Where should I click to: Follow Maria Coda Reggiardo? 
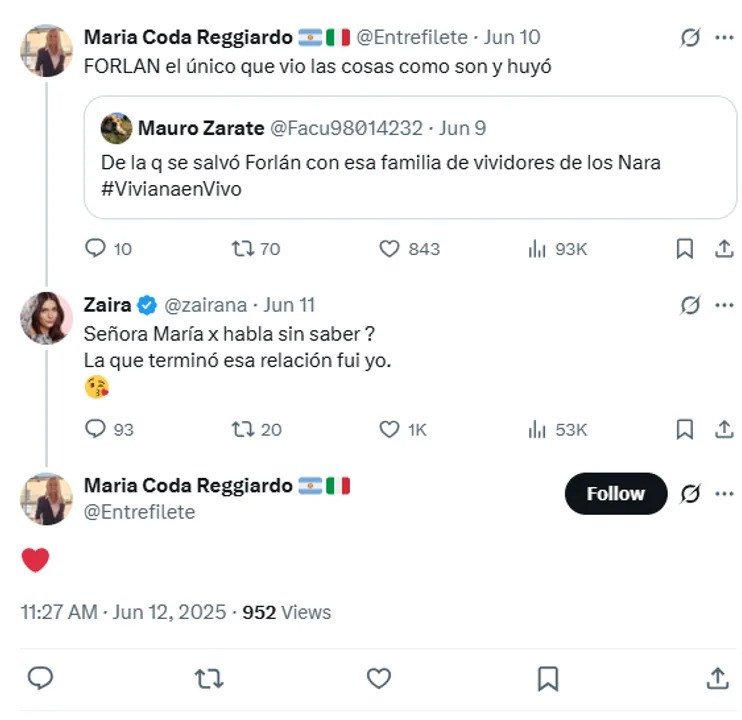tap(615, 493)
